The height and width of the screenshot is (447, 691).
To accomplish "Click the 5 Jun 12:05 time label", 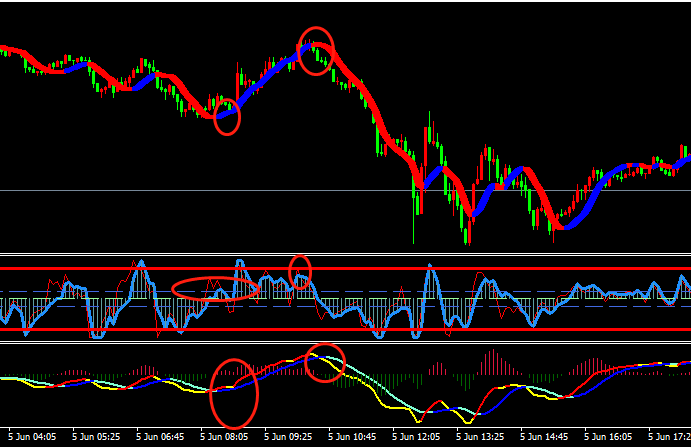I will [414, 437].
